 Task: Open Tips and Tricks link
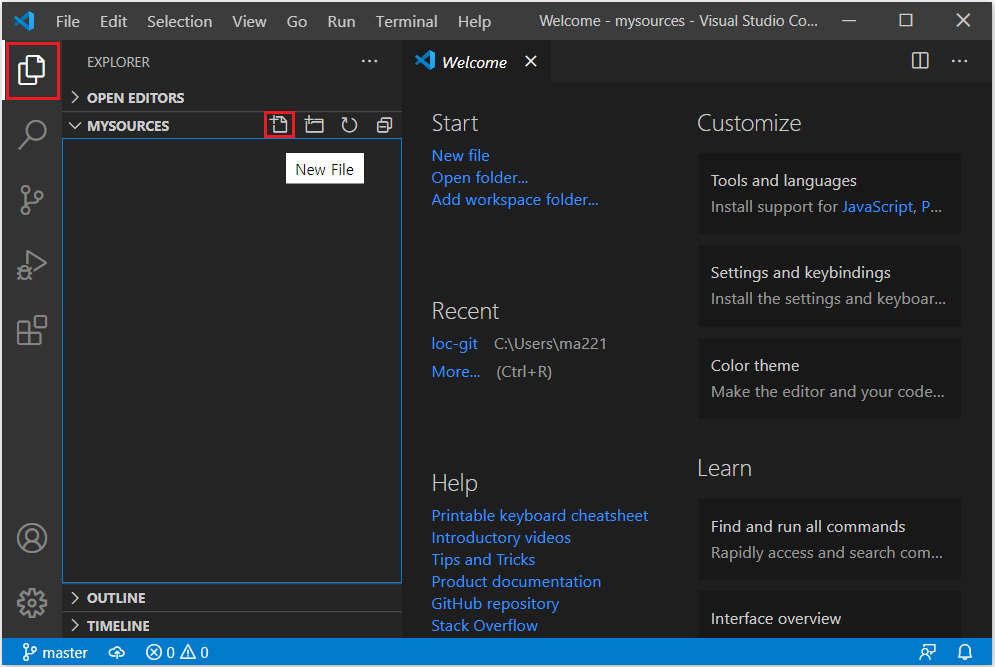click(483, 560)
